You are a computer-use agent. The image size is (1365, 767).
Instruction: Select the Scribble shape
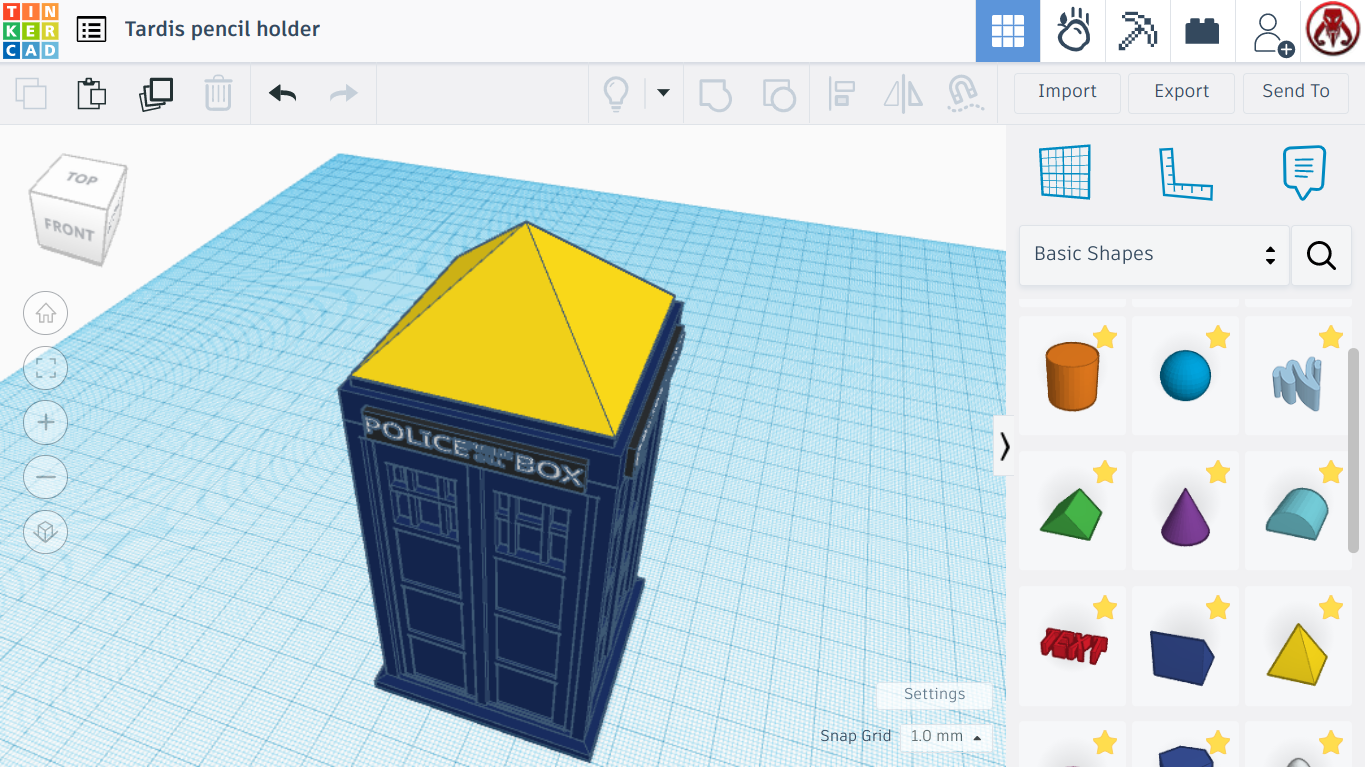[x=1298, y=376]
